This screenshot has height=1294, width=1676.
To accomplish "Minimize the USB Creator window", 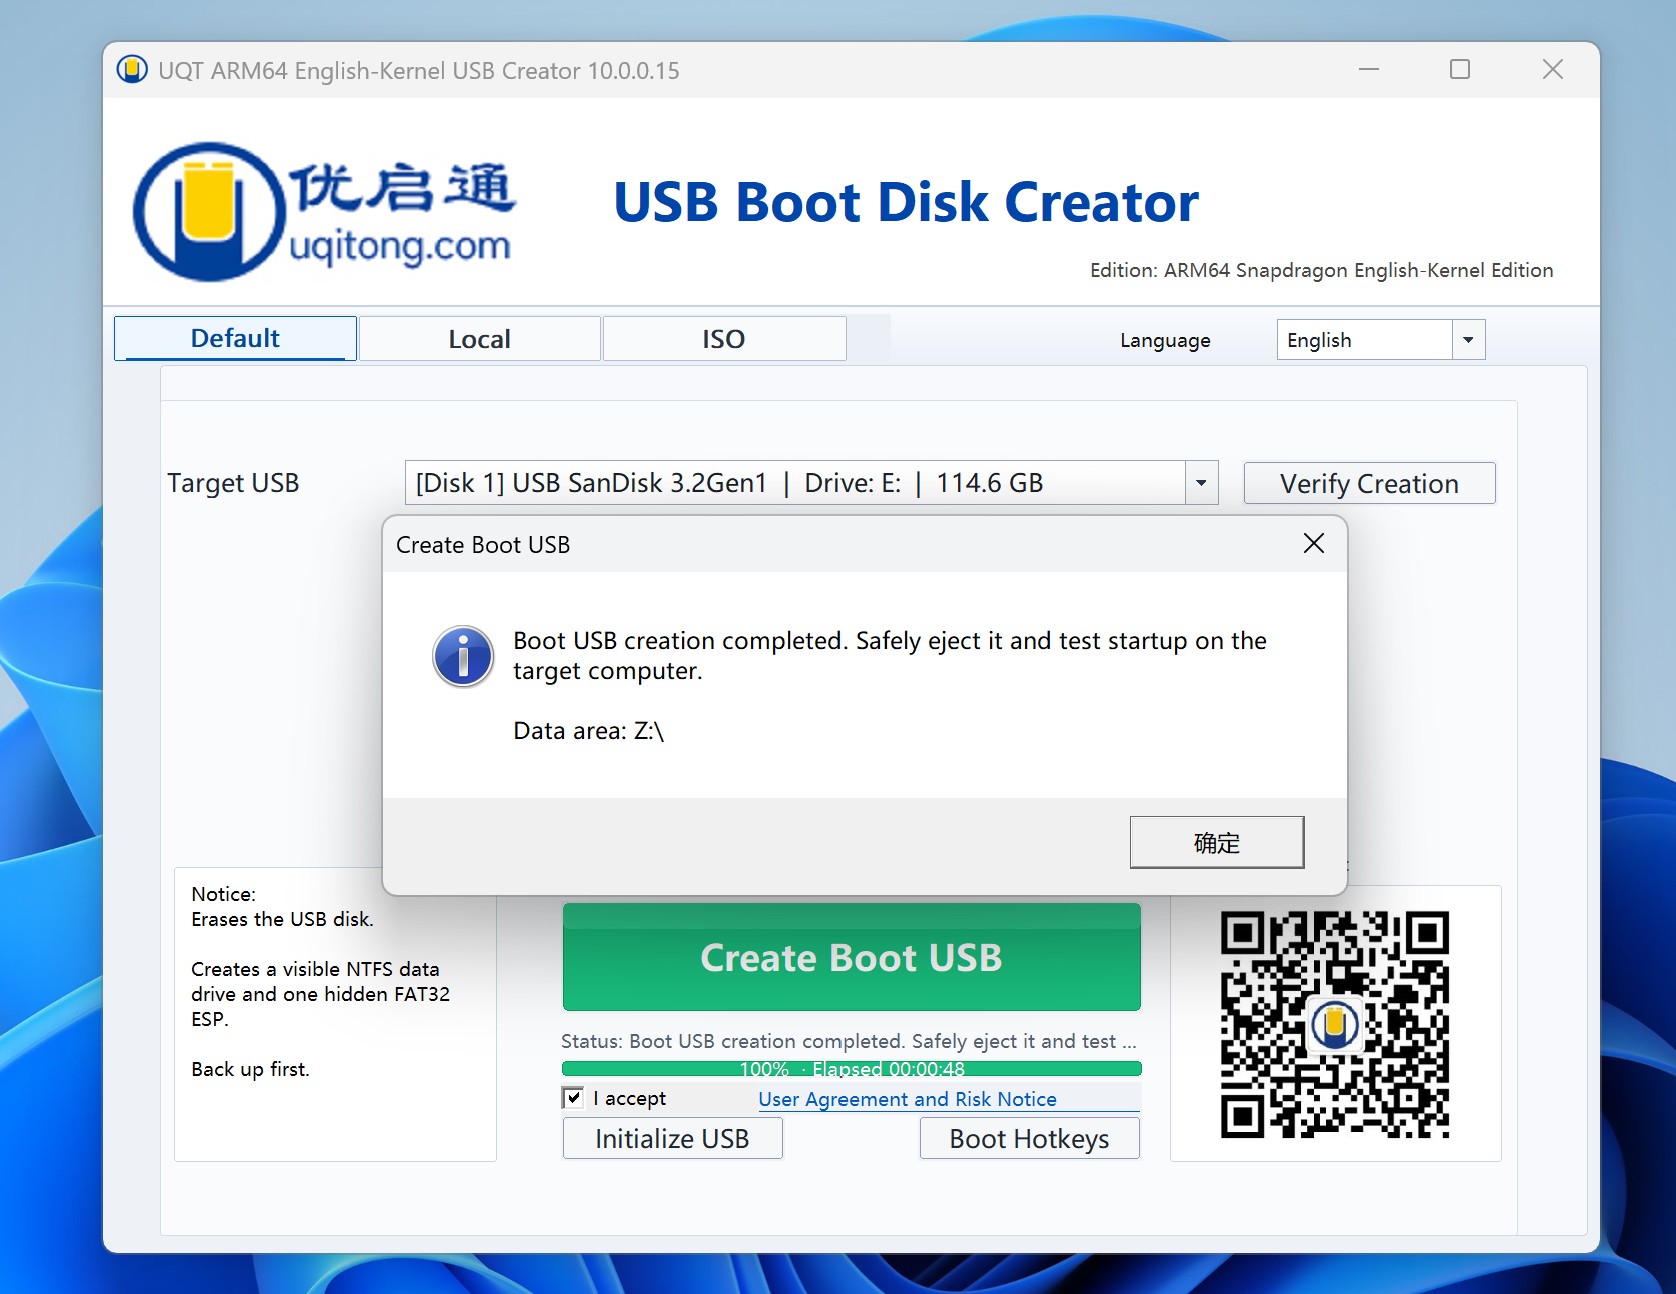I will coord(1369,69).
